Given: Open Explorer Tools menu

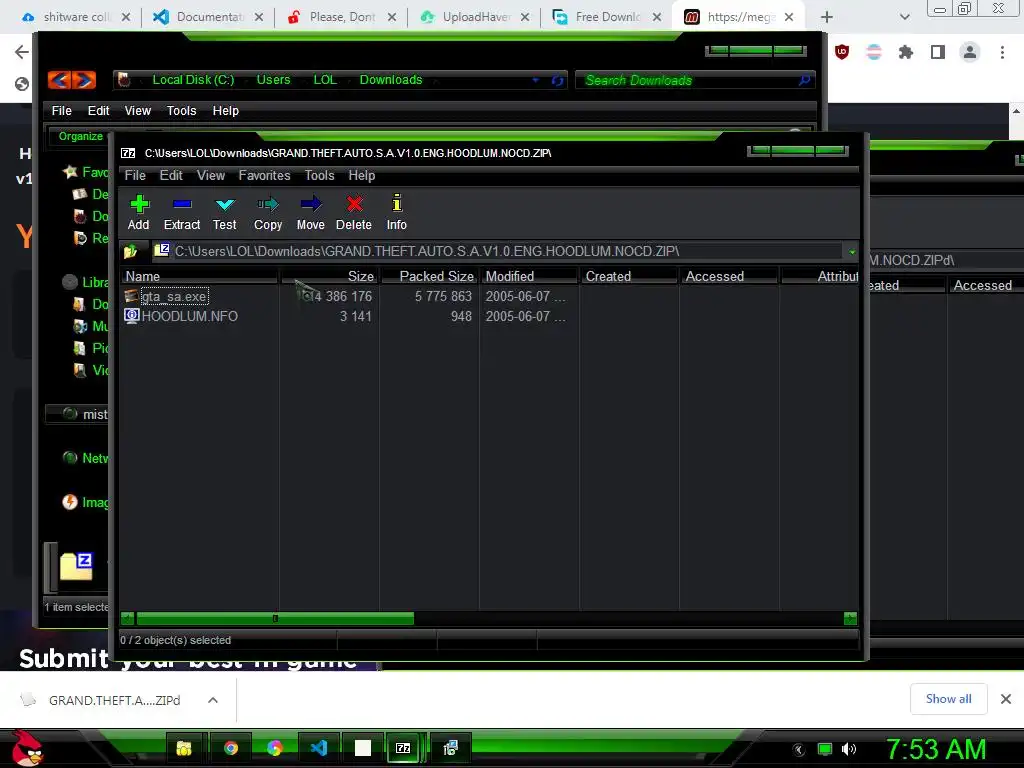Looking at the screenshot, I should click(x=181, y=110).
